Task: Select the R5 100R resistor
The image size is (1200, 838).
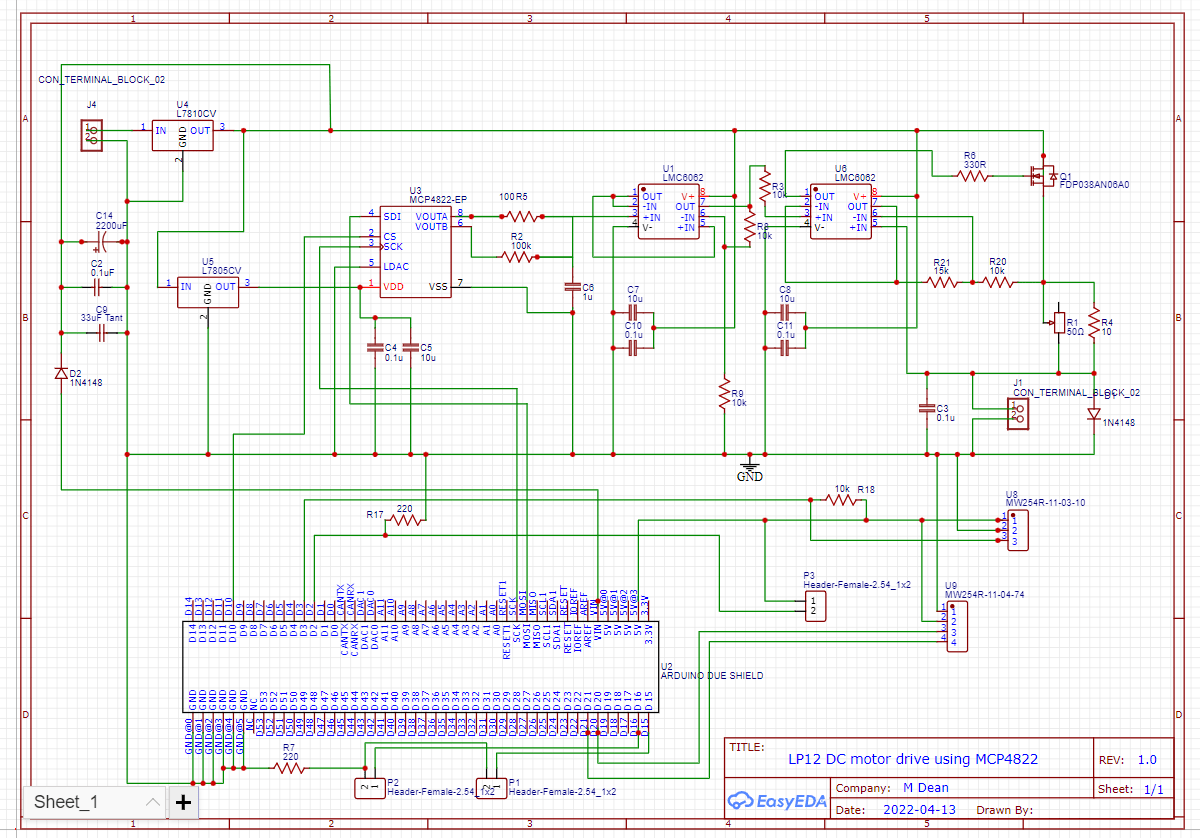Action: pos(521,215)
